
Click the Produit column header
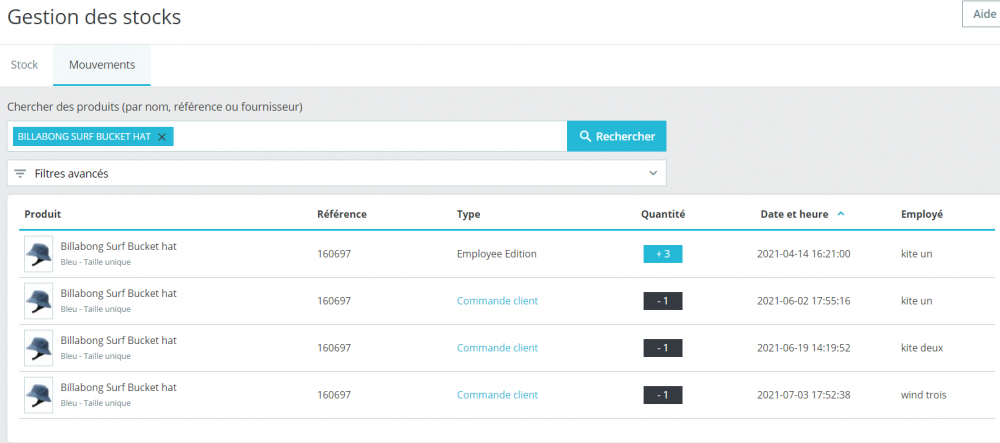pos(43,214)
